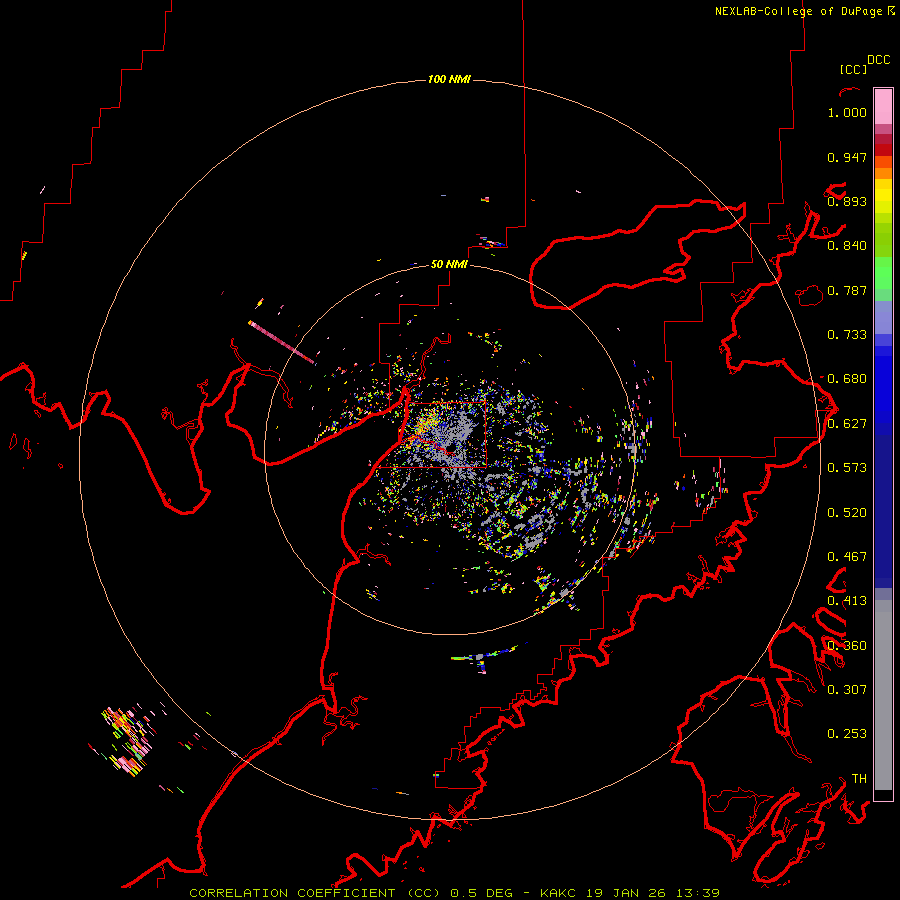Click the 0.307 legend value
Image resolution: width=900 pixels, height=900 pixels.
pyautogui.click(x=847, y=690)
